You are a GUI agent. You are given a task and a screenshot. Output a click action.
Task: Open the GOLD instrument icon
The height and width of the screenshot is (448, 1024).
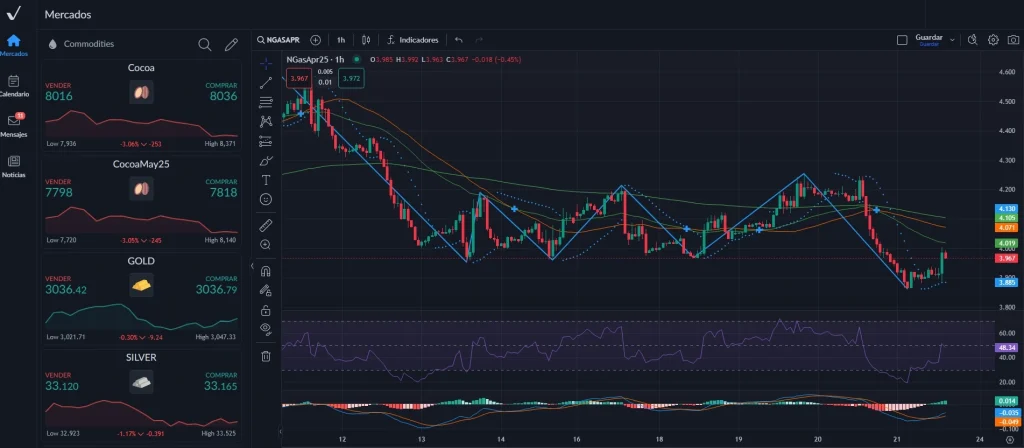coord(141,285)
